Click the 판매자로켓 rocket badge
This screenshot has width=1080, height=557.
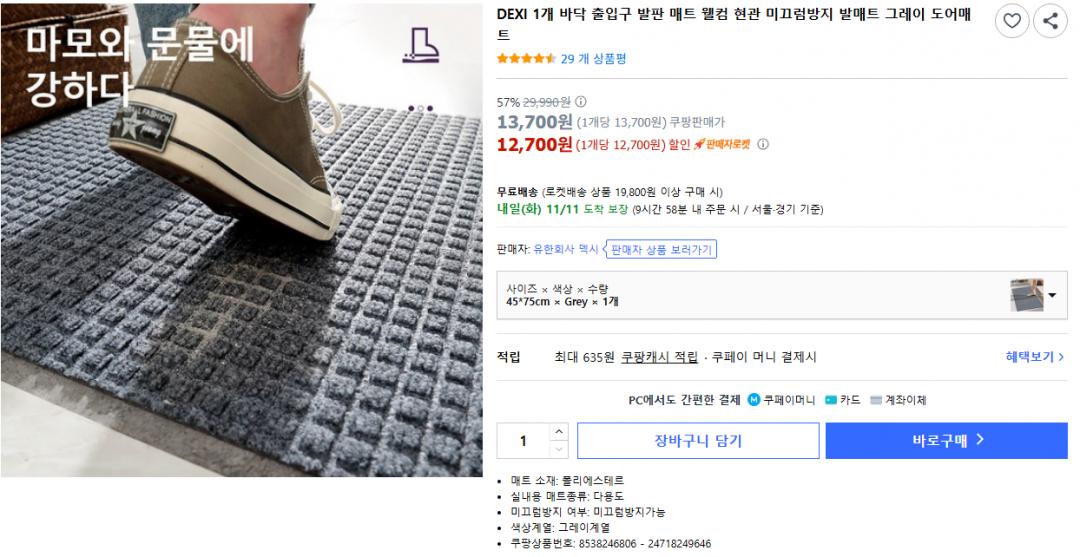point(722,144)
